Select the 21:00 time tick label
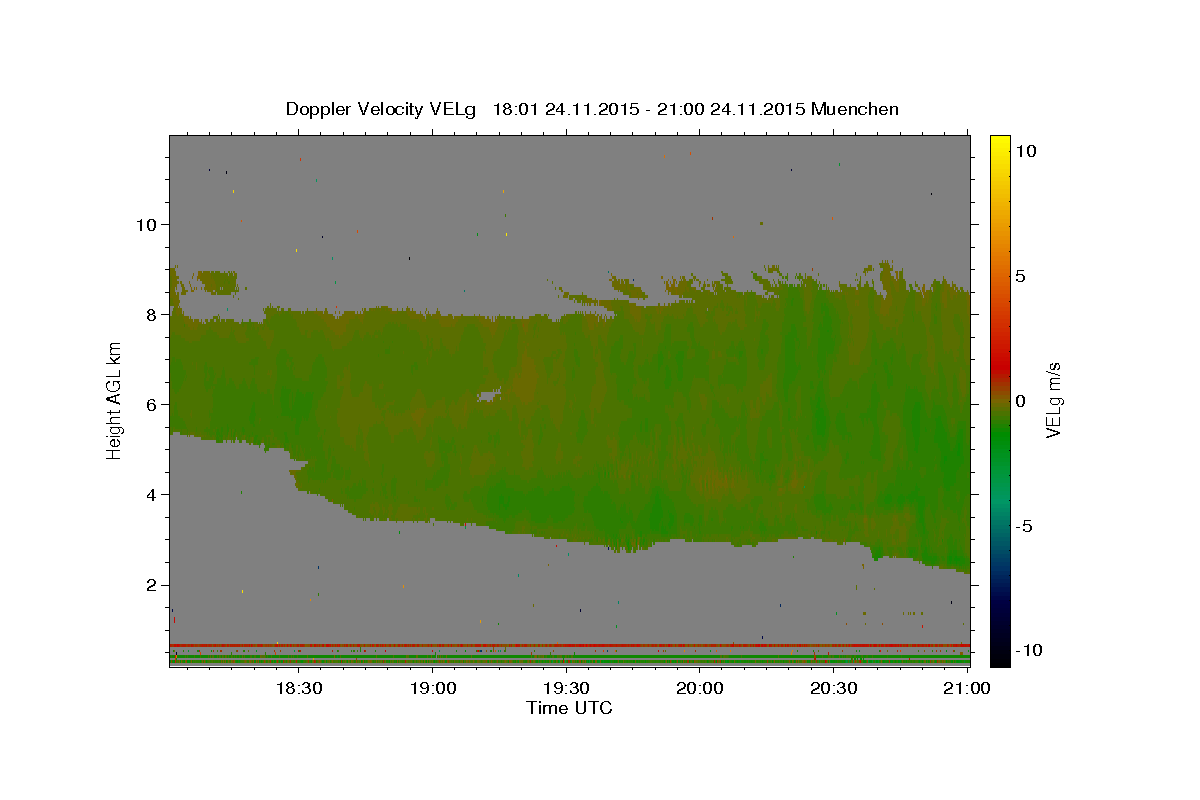 (968, 688)
